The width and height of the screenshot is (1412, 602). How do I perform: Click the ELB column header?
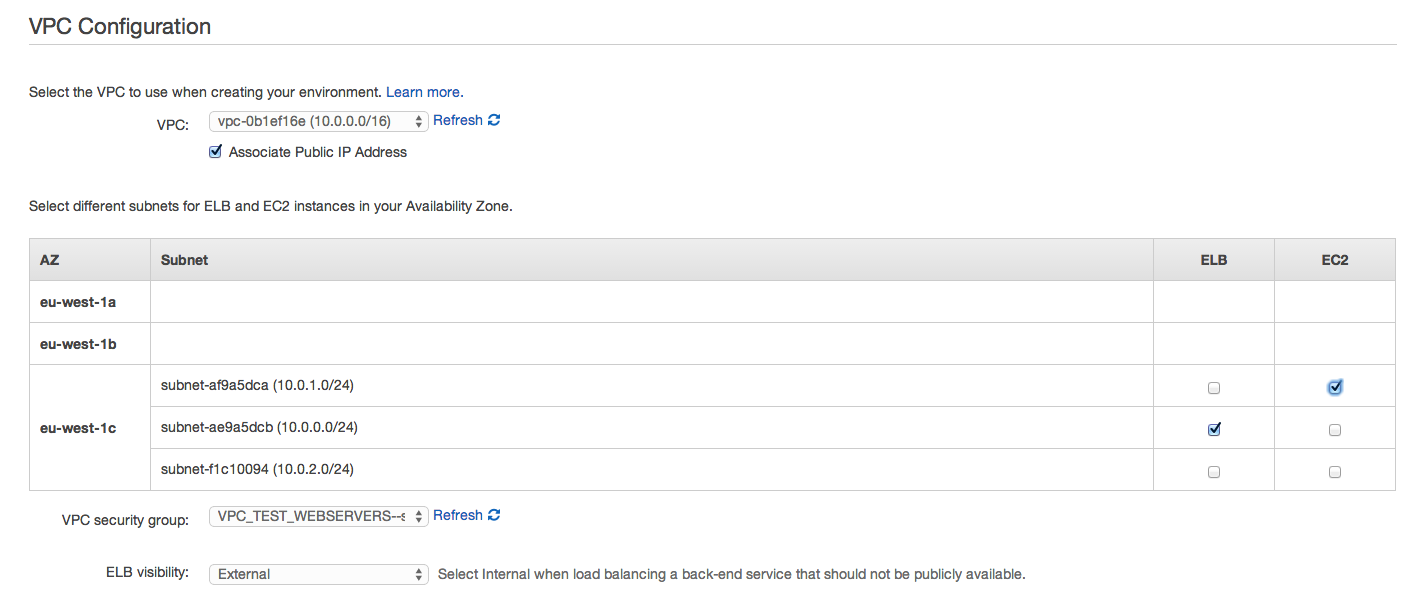1214,260
